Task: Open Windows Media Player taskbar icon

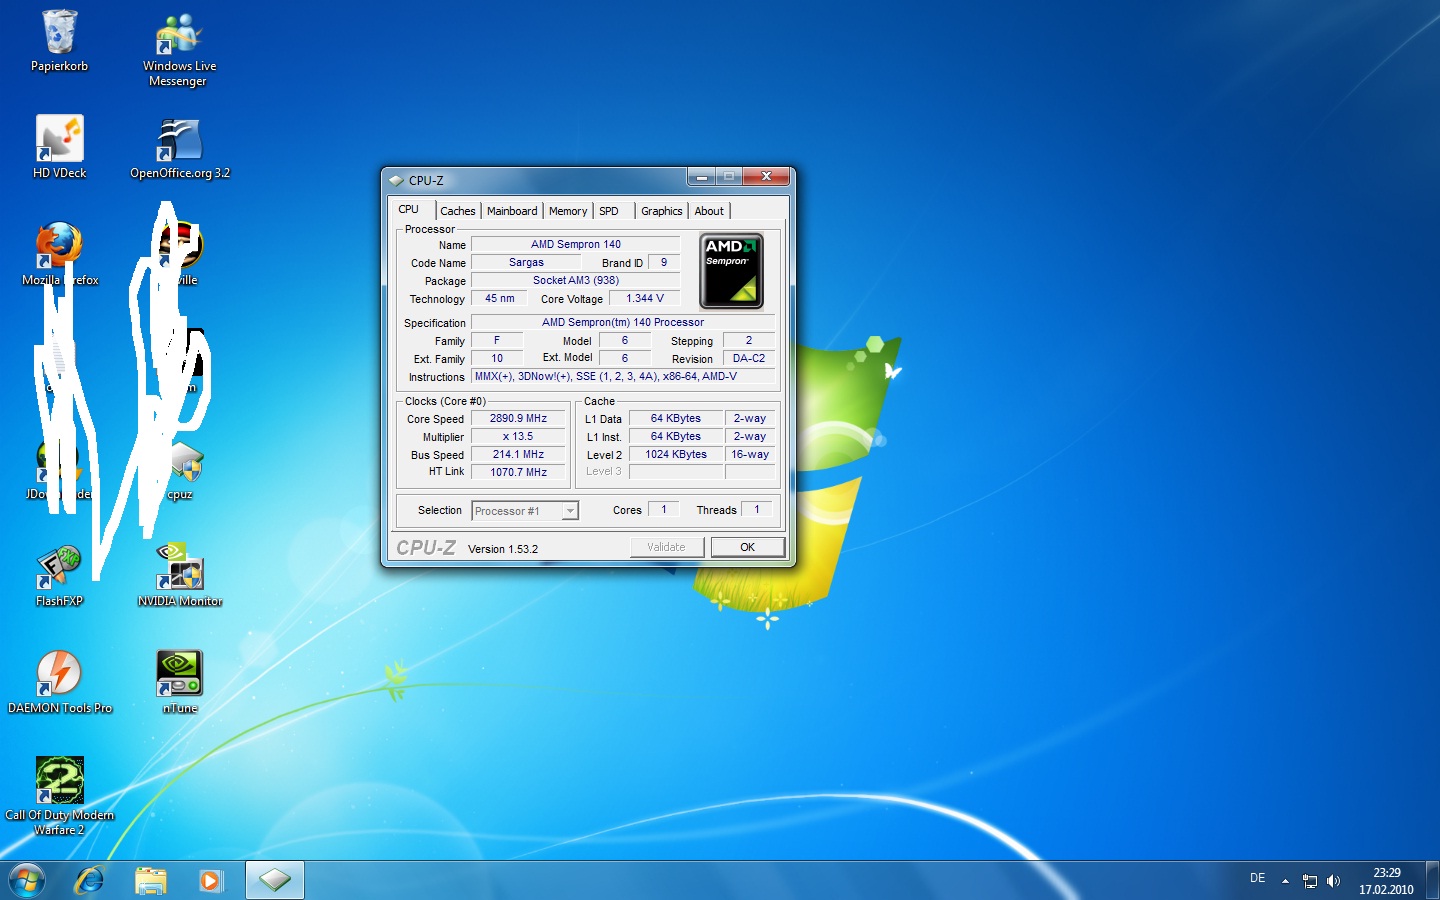Action: click(x=210, y=880)
